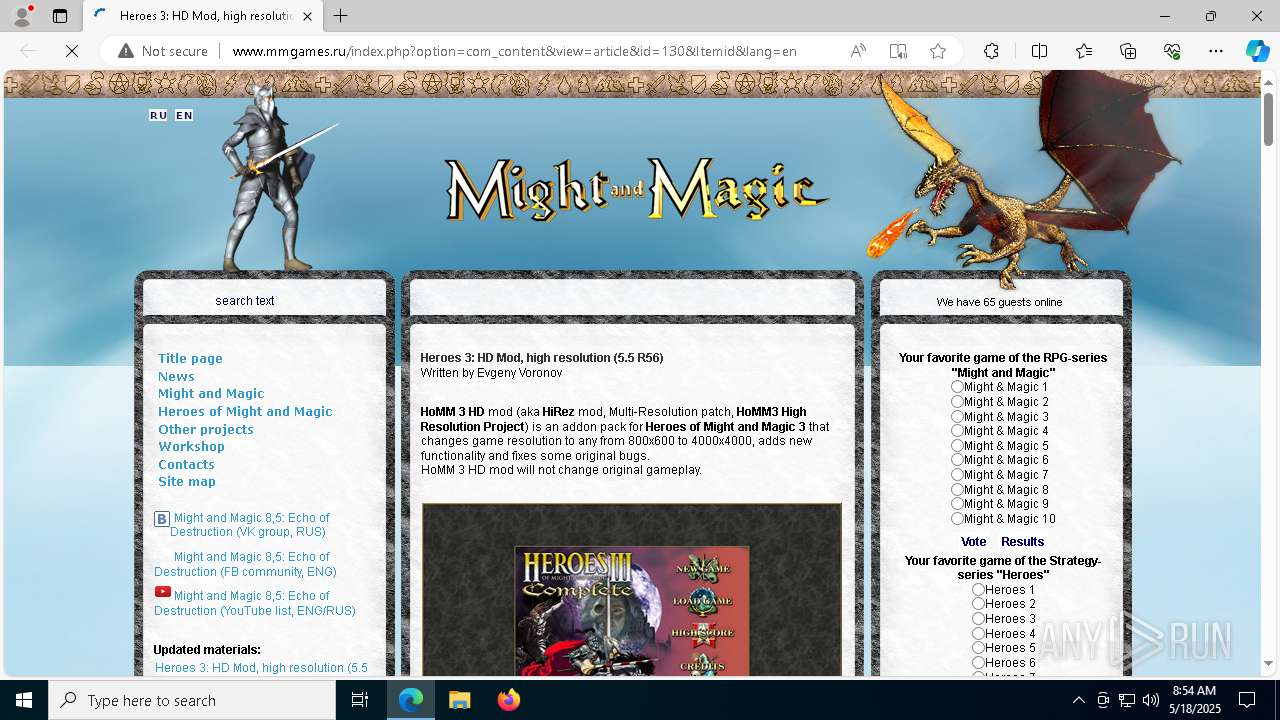The image size is (1280, 720).
Task: Select Might & Magic 10 radio button
Action: coord(958,518)
